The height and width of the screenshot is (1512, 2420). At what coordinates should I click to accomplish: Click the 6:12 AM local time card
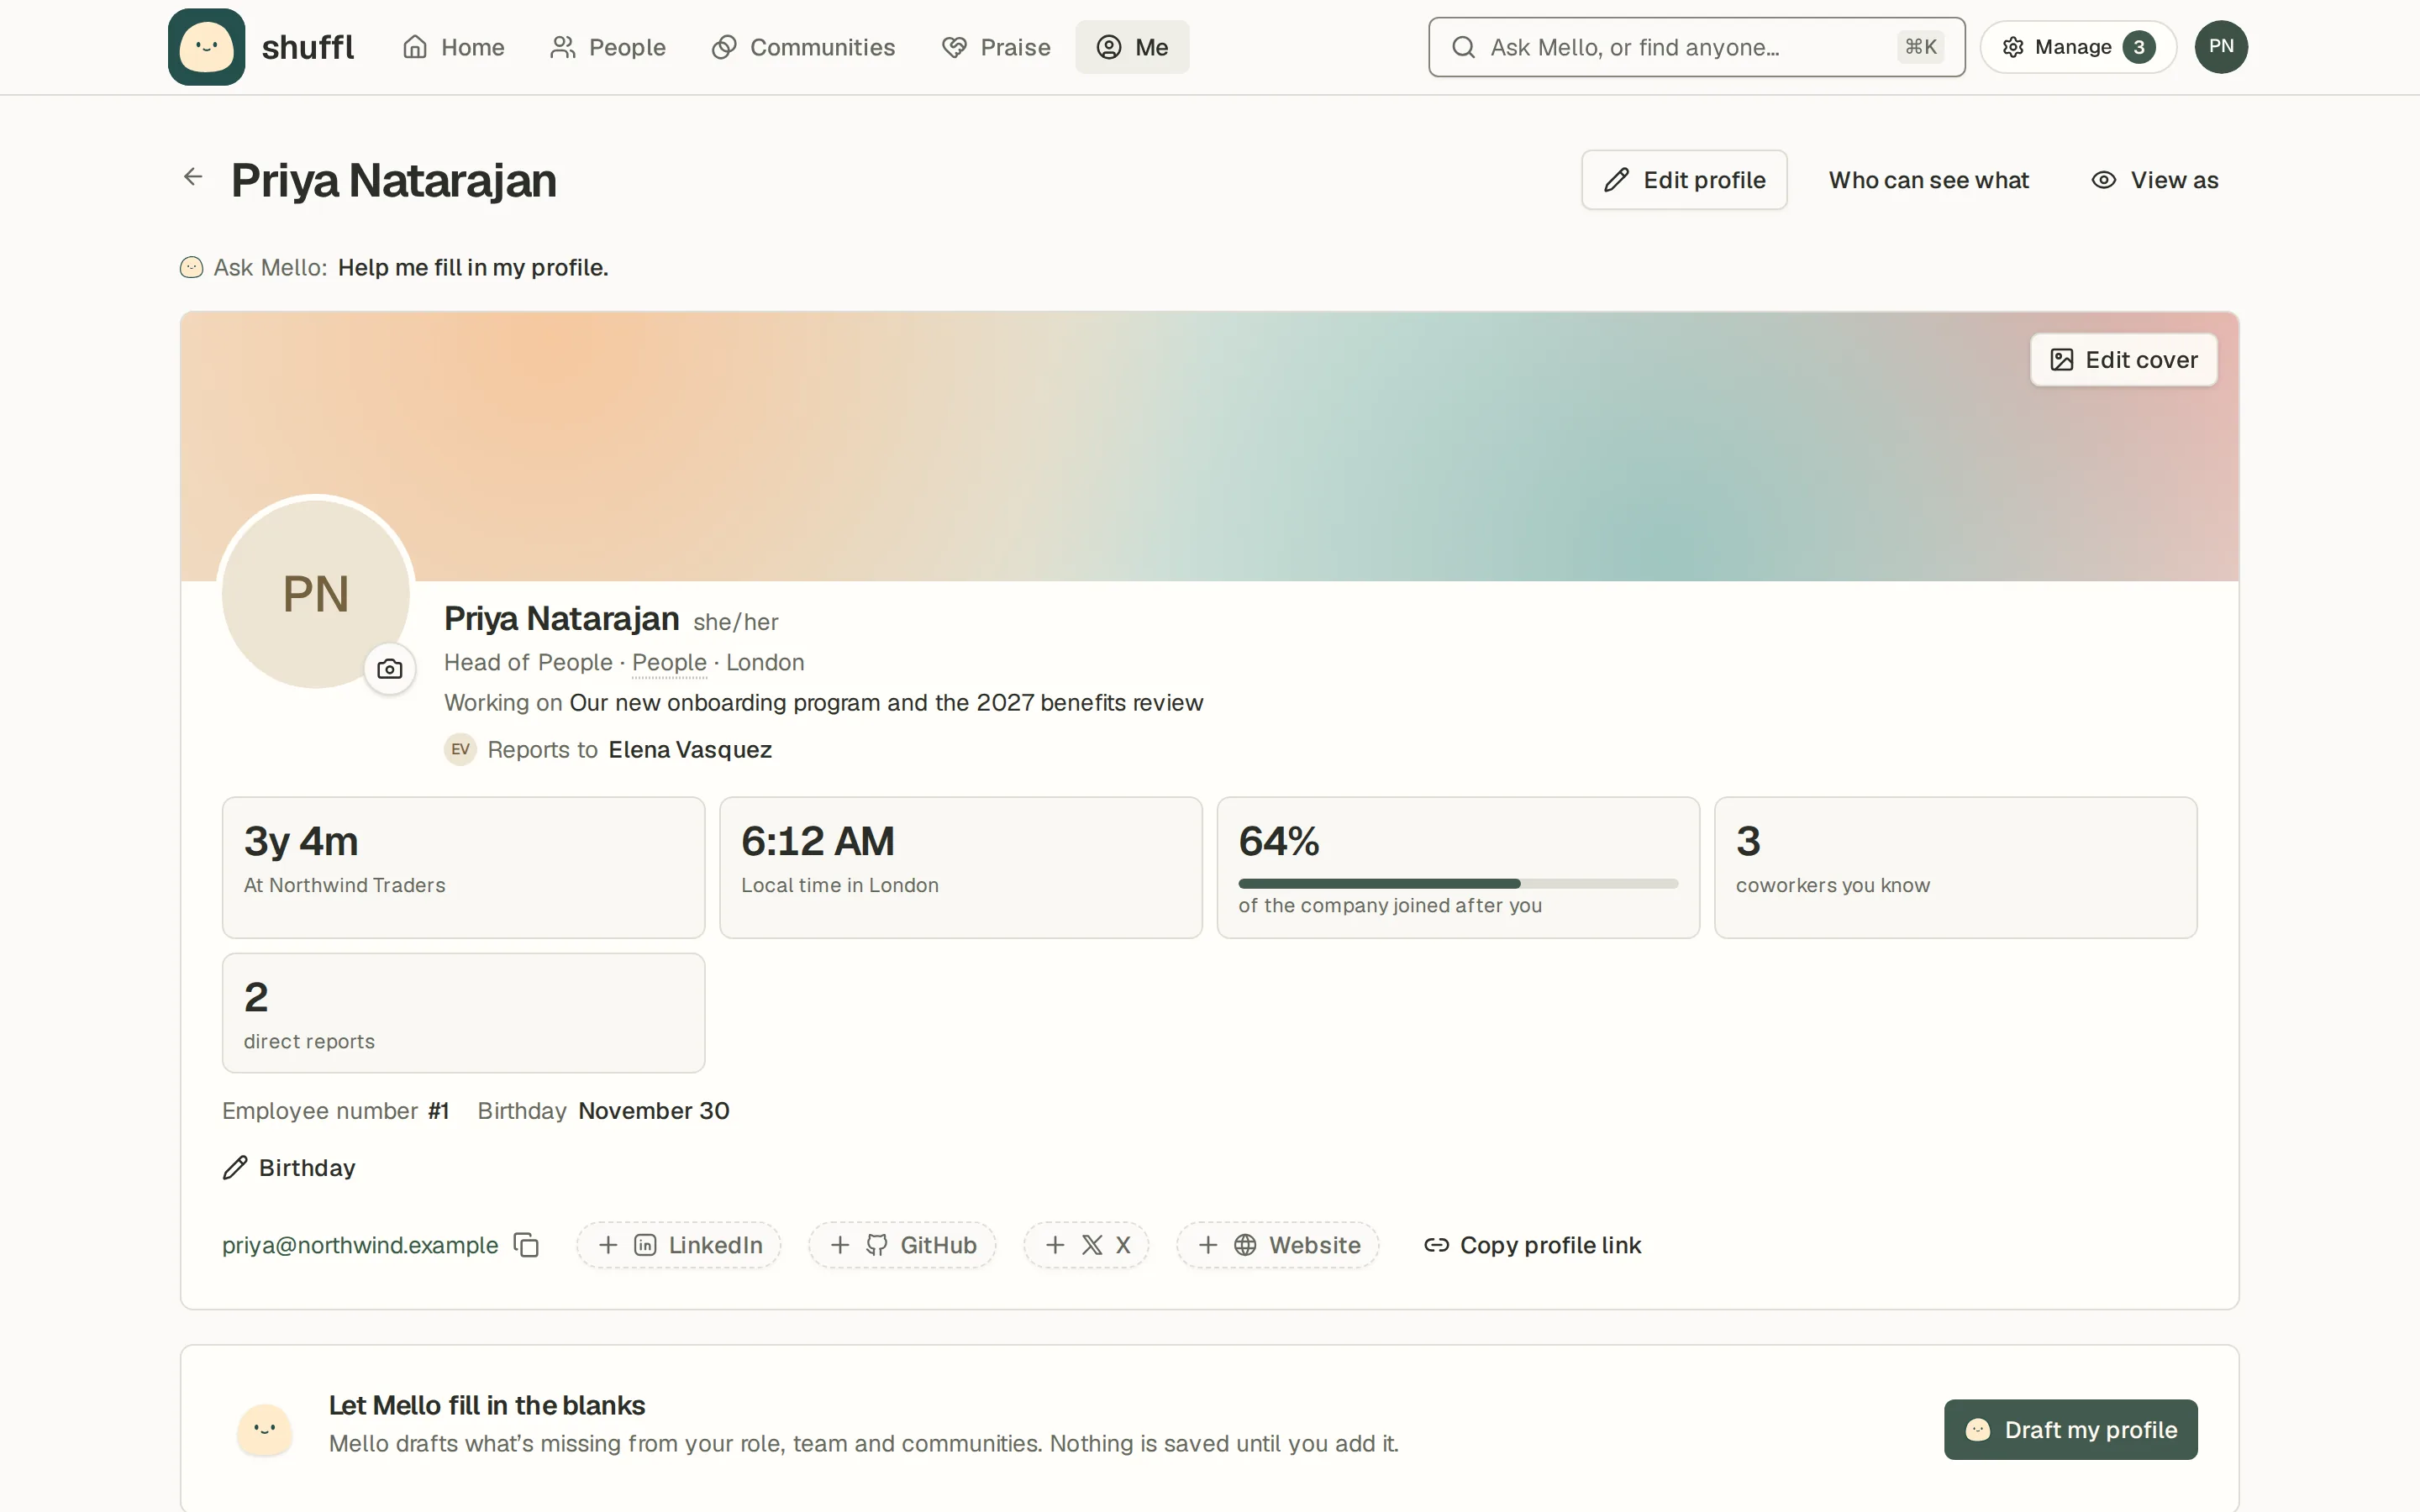(x=960, y=867)
